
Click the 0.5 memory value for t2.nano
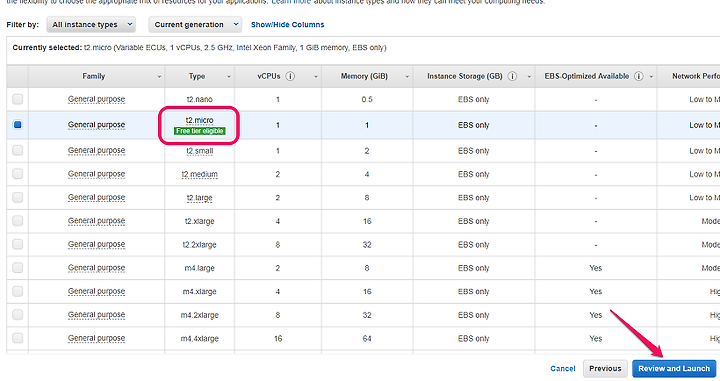[367, 99]
